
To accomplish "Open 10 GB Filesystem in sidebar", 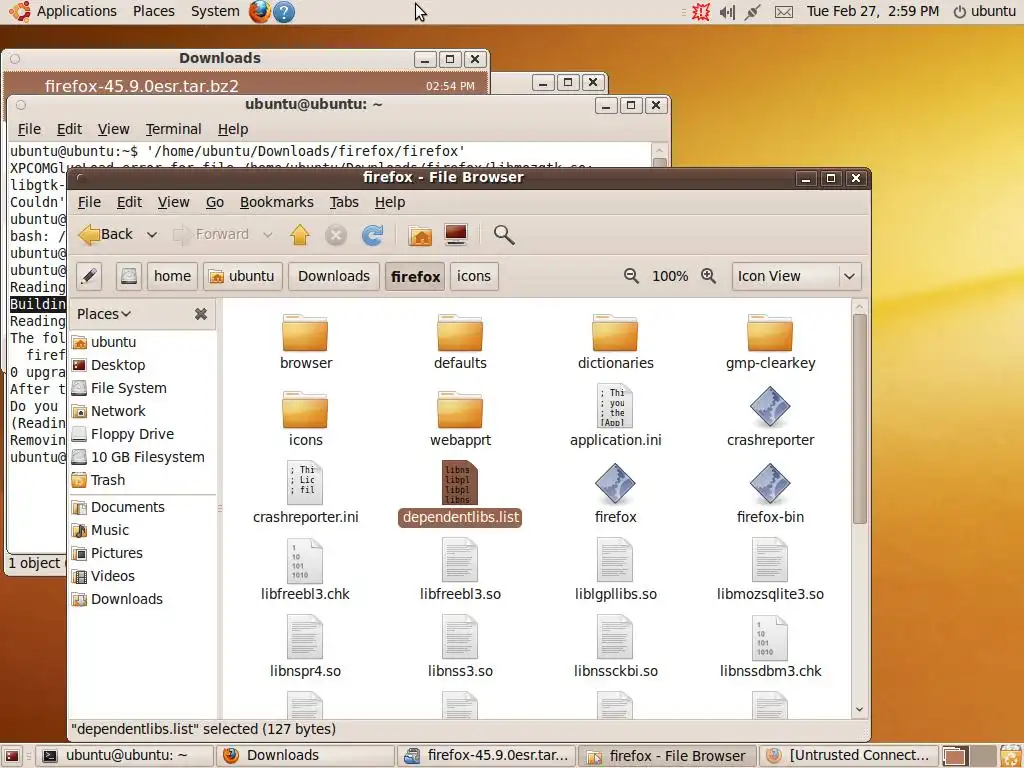I will click(148, 457).
